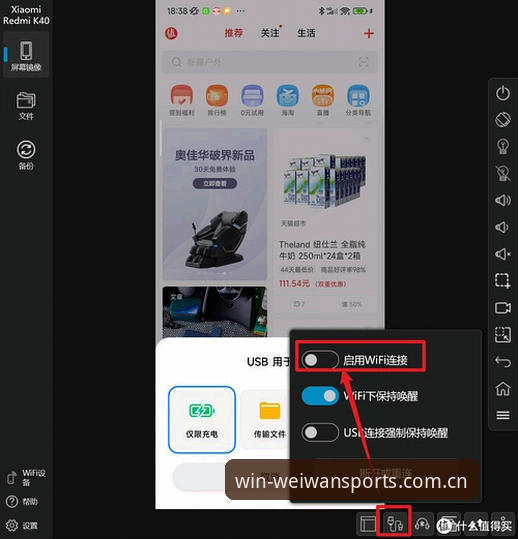Open the 海淘 overseas shopping shortcut
Image resolution: width=518 pixels, height=539 pixels.
[287, 100]
